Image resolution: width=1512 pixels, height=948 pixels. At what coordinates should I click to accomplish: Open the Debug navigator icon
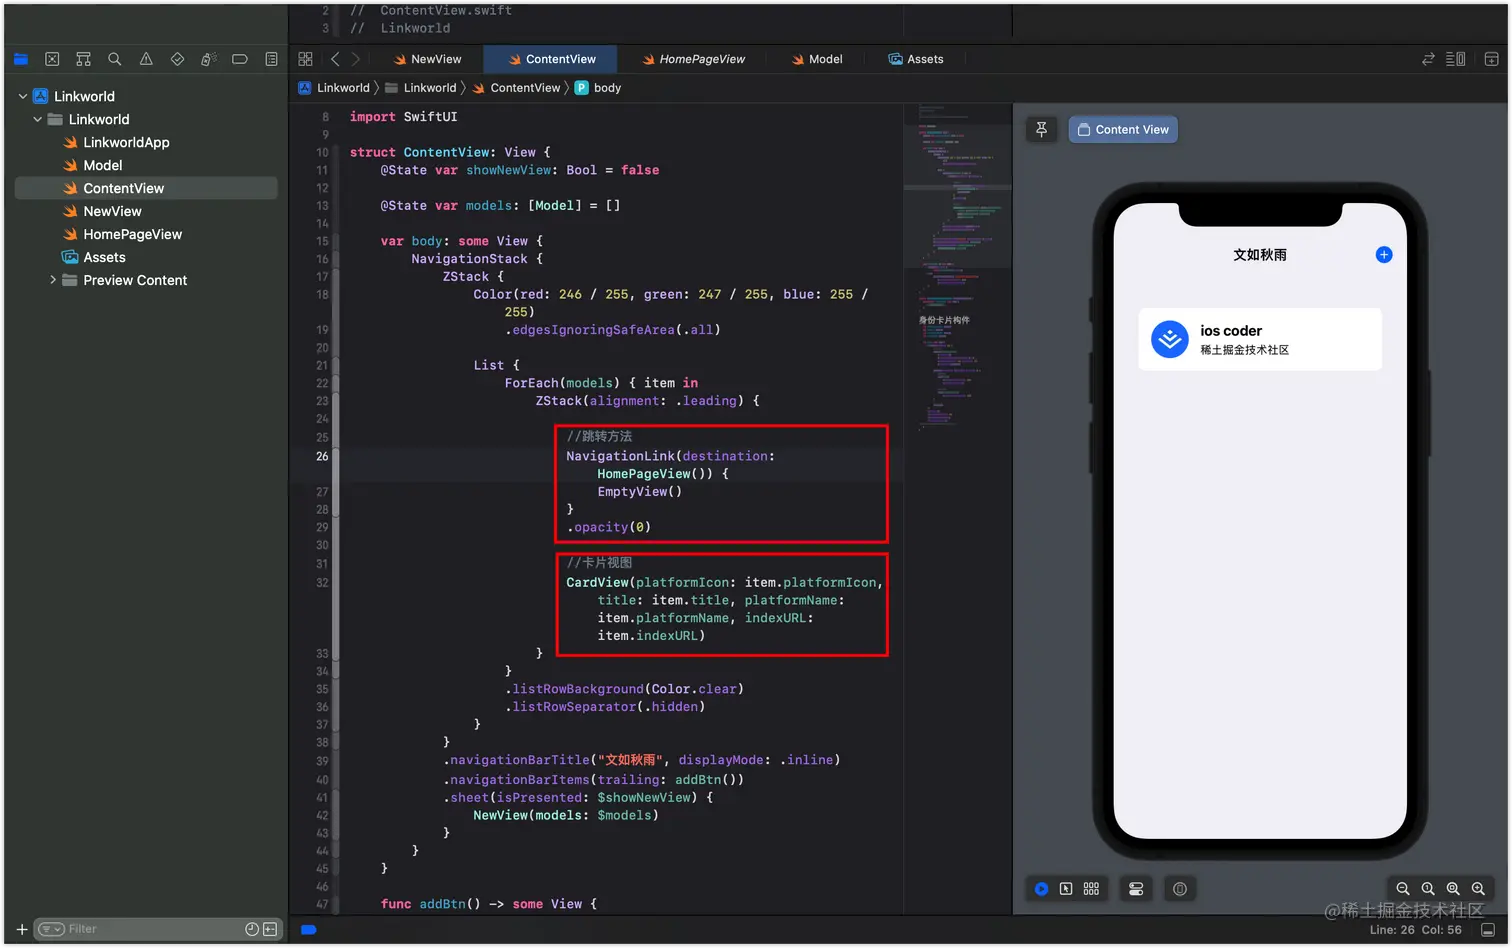pos(208,59)
